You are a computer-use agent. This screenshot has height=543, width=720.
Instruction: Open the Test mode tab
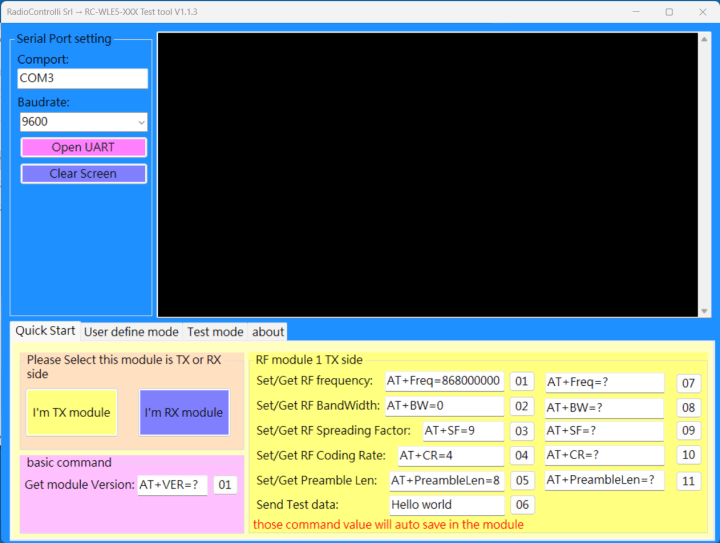[x=215, y=332]
